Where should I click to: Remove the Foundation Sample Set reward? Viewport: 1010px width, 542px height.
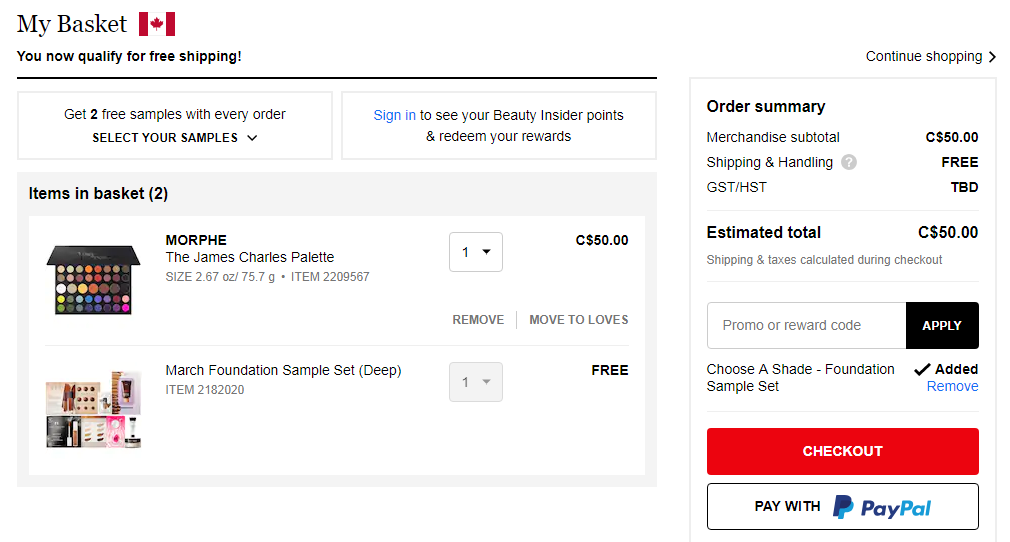[x=952, y=387]
